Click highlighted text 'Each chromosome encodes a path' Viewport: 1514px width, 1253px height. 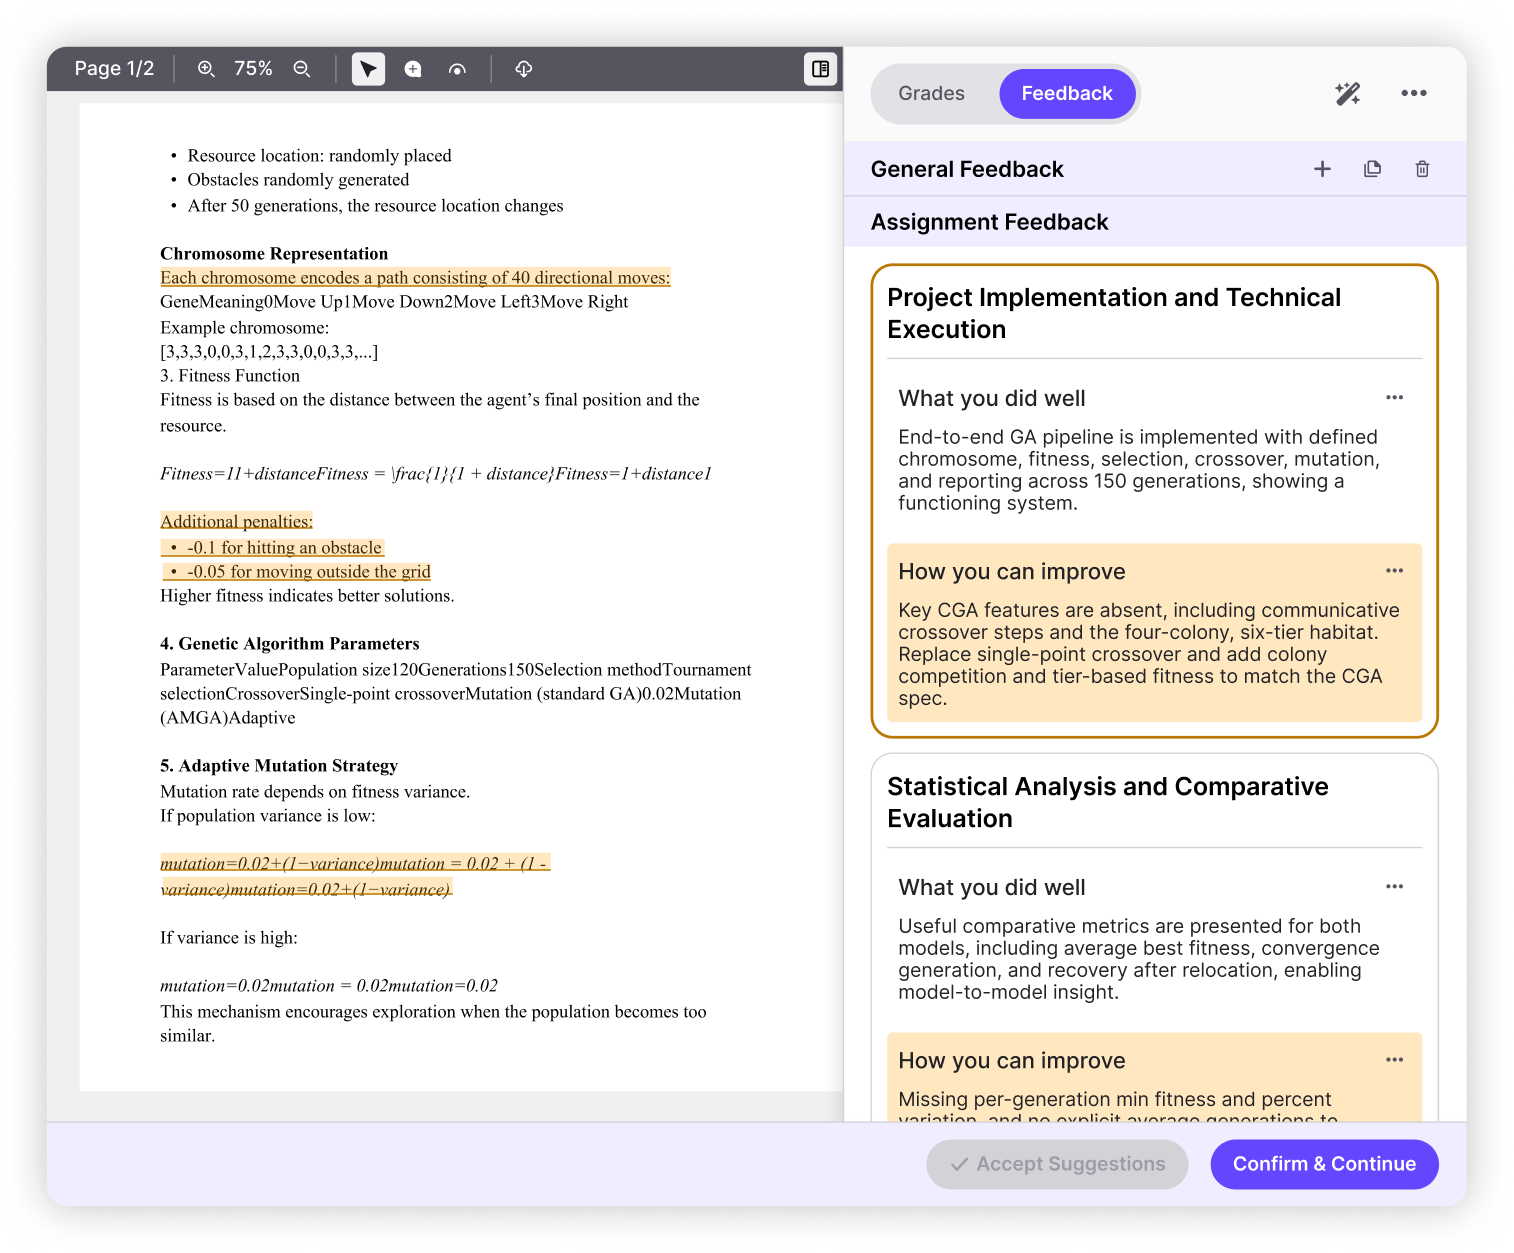[x=415, y=278]
